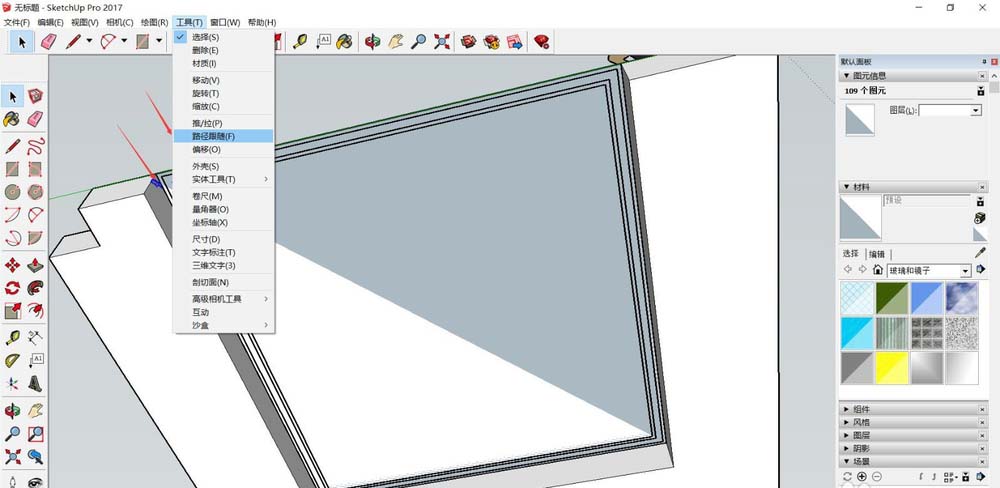This screenshot has height=488, width=1000.
Task: Activate the Axes tool in the left toolbar
Action: (12, 383)
